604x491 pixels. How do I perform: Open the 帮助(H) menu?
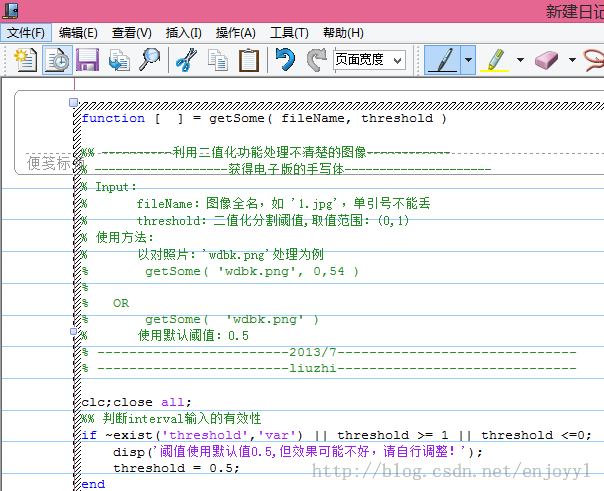pyautogui.click(x=343, y=33)
